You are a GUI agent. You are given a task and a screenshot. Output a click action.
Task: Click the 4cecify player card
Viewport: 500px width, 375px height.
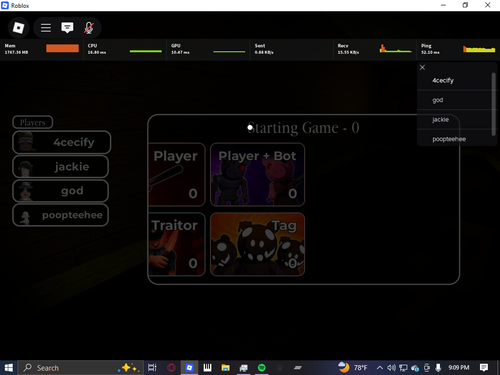point(62,142)
